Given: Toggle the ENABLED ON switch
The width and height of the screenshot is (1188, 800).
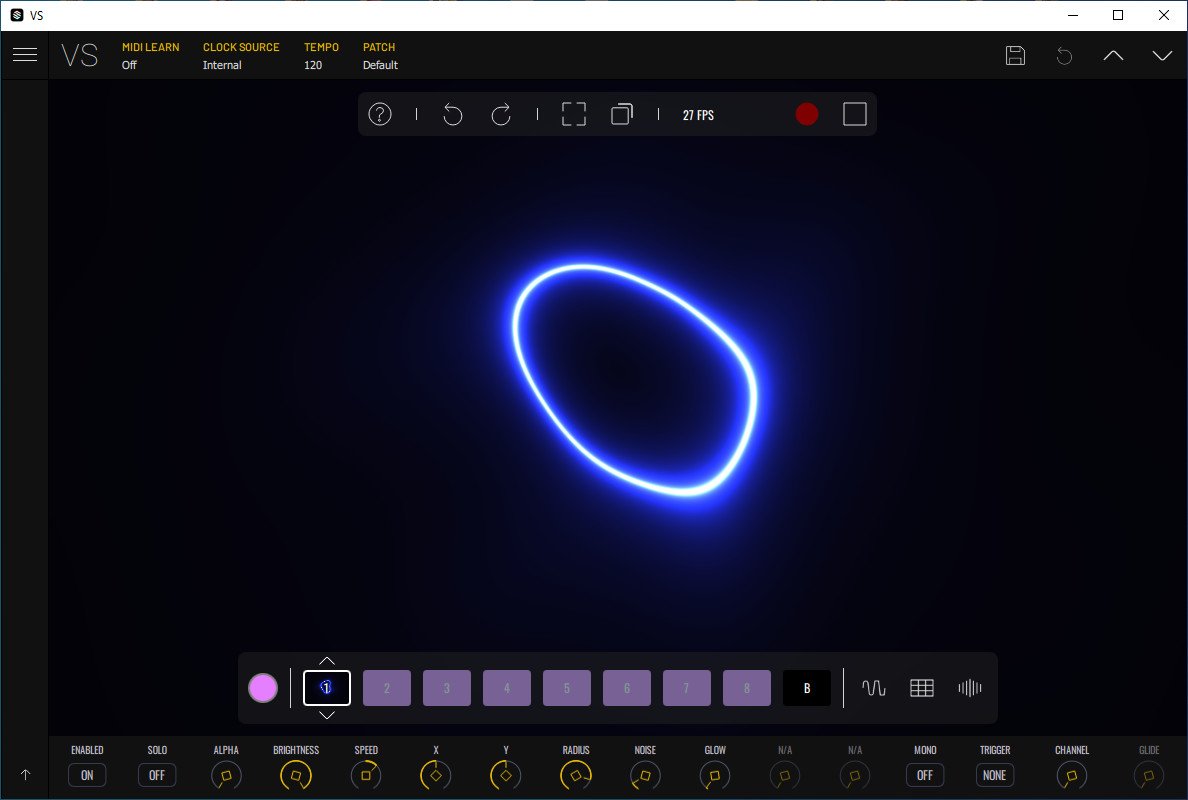Looking at the screenshot, I should coord(87,775).
